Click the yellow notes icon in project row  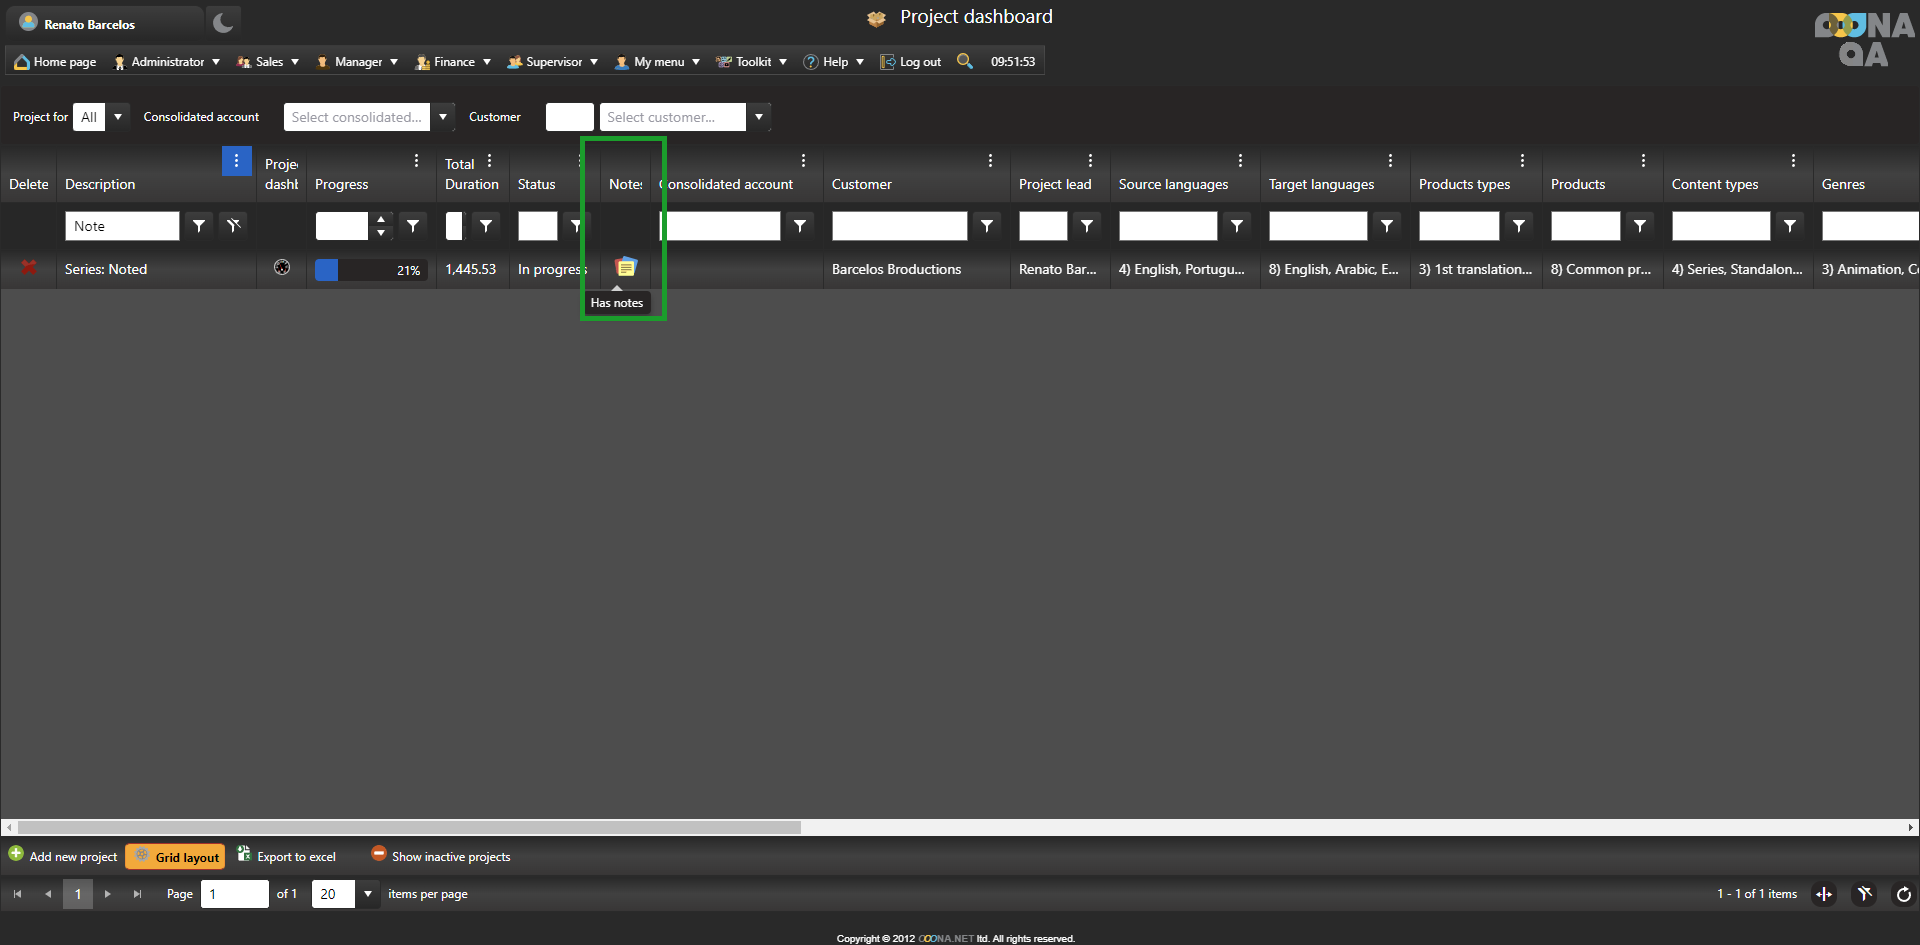pos(626,268)
